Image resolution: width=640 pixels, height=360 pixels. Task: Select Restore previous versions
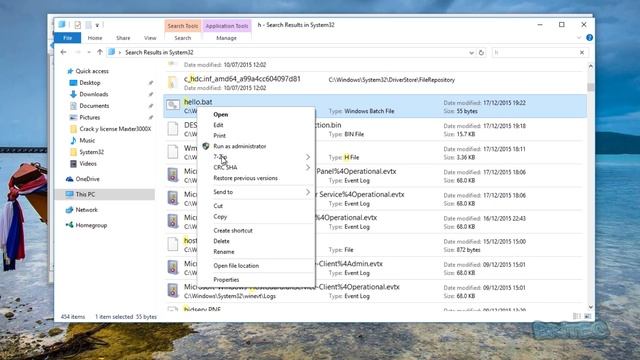coord(245,178)
